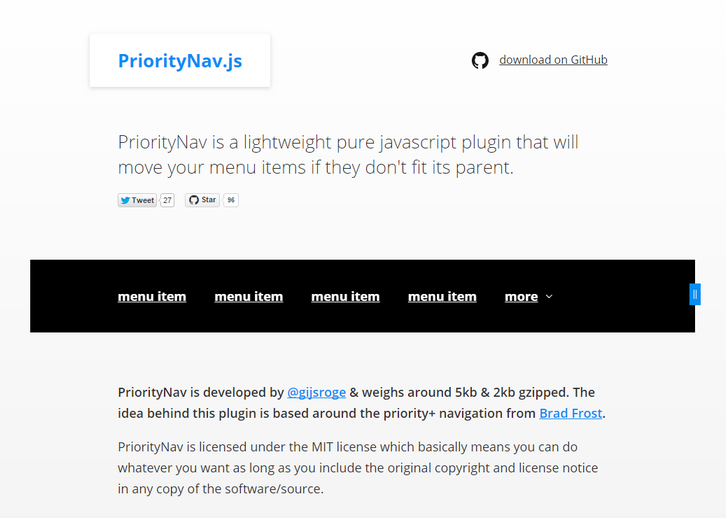This screenshot has width=726, height=518.
Task: Follow the Brad Frost link
Action: (571, 414)
